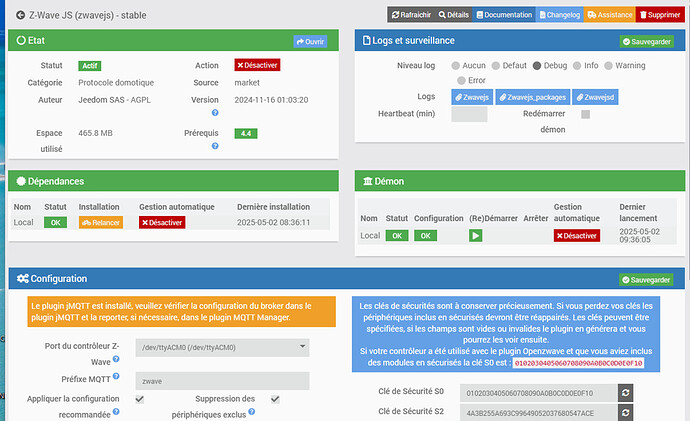The width and height of the screenshot is (690, 421).
Task: Open the Changelog toolbar button
Action: (x=560, y=15)
